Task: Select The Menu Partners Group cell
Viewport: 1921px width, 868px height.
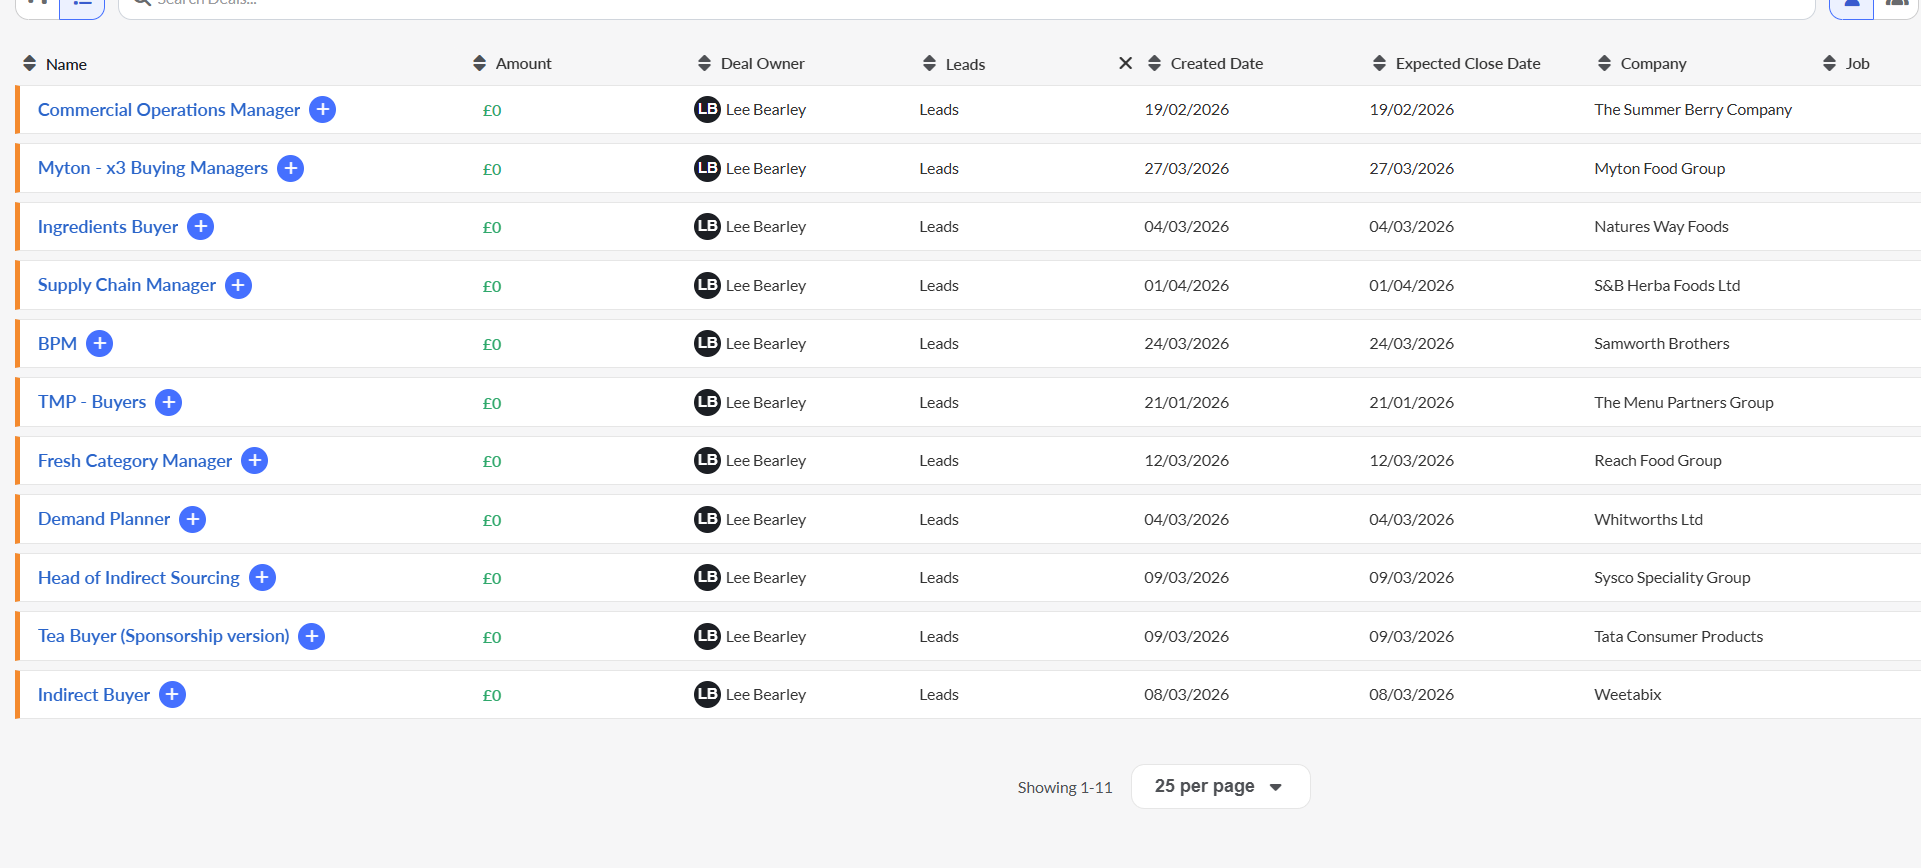Action: pyautogui.click(x=1684, y=403)
